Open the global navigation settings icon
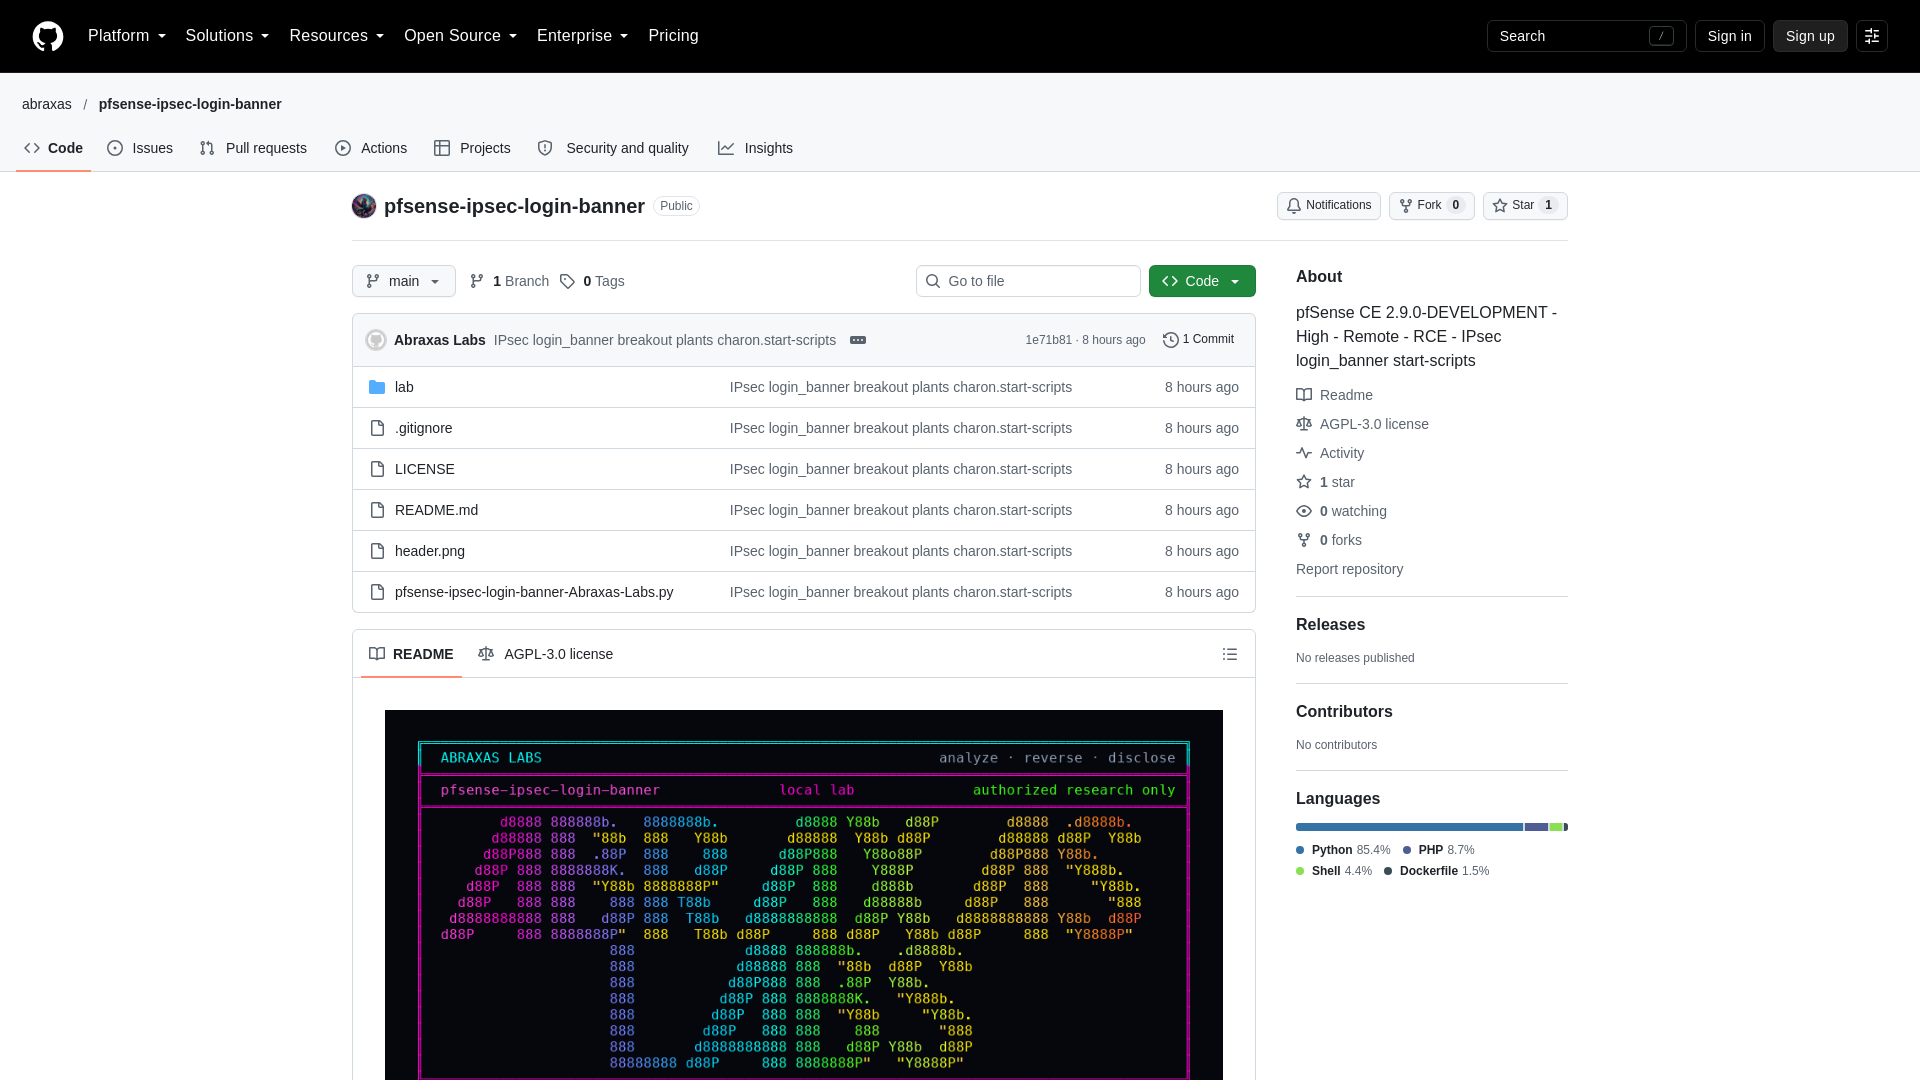 [x=1872, y=36]
